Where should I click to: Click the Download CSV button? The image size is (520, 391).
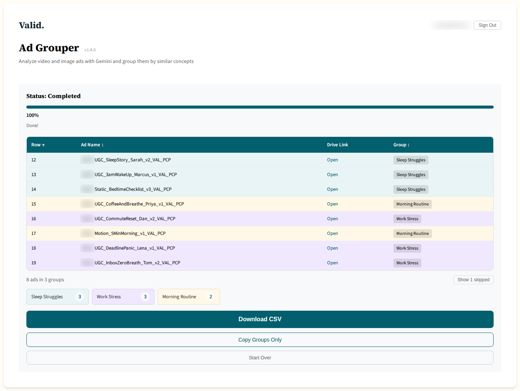click(x=260, y=319)
